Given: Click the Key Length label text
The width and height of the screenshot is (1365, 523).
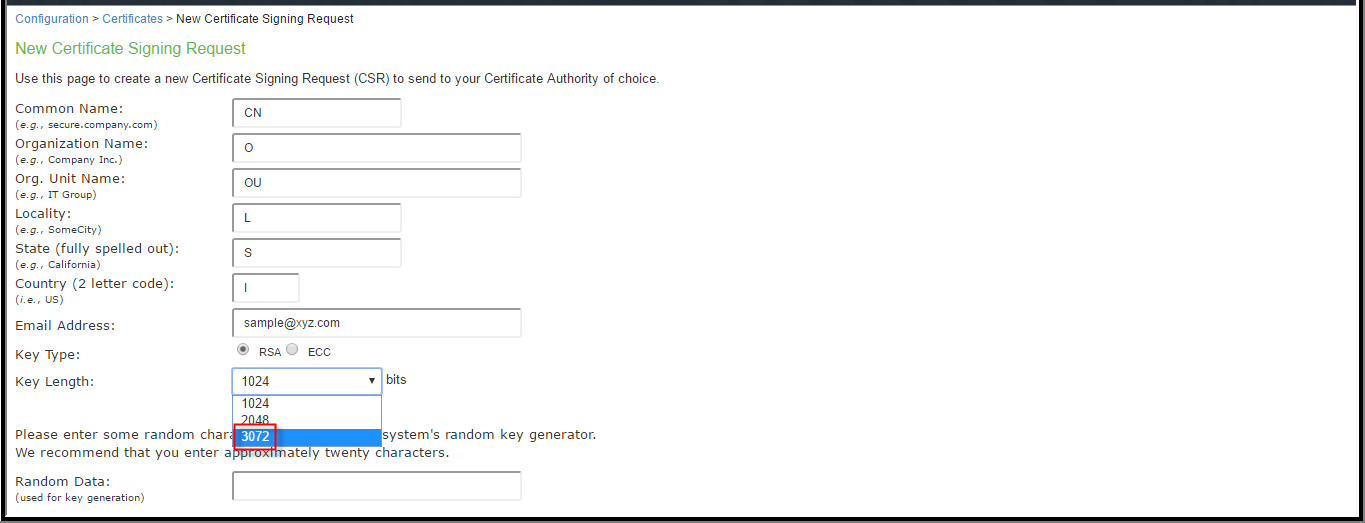Looking at the screenshot, I should [x=55, y=381].
